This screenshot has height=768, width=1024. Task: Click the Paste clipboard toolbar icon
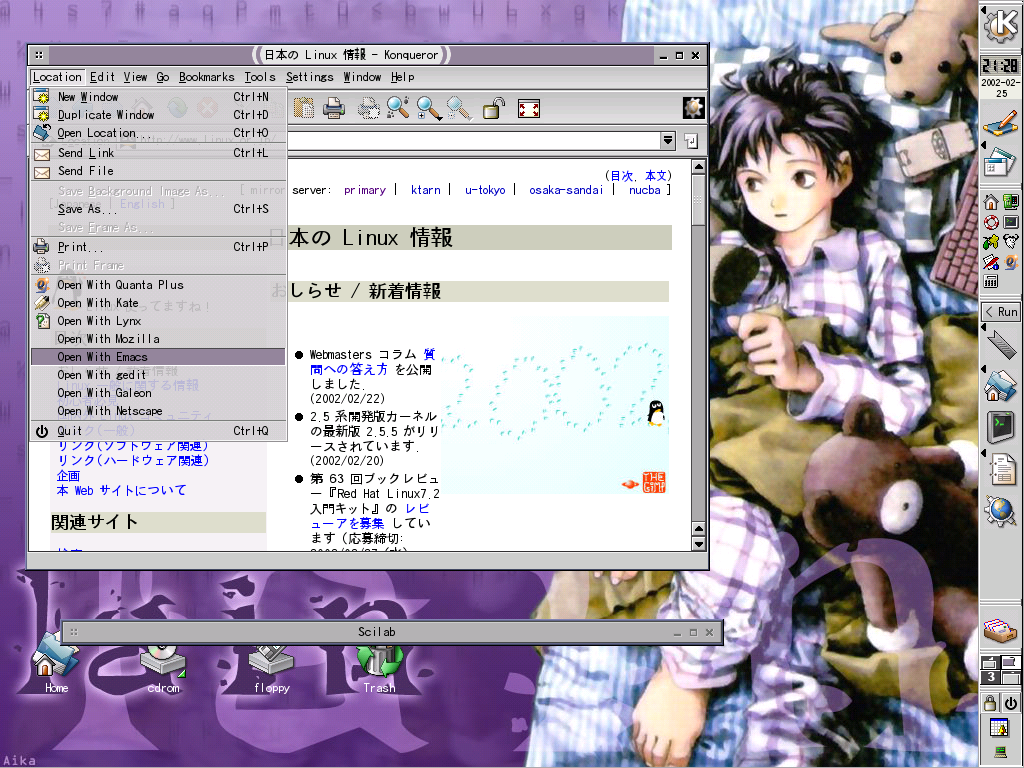coord(304,108)
